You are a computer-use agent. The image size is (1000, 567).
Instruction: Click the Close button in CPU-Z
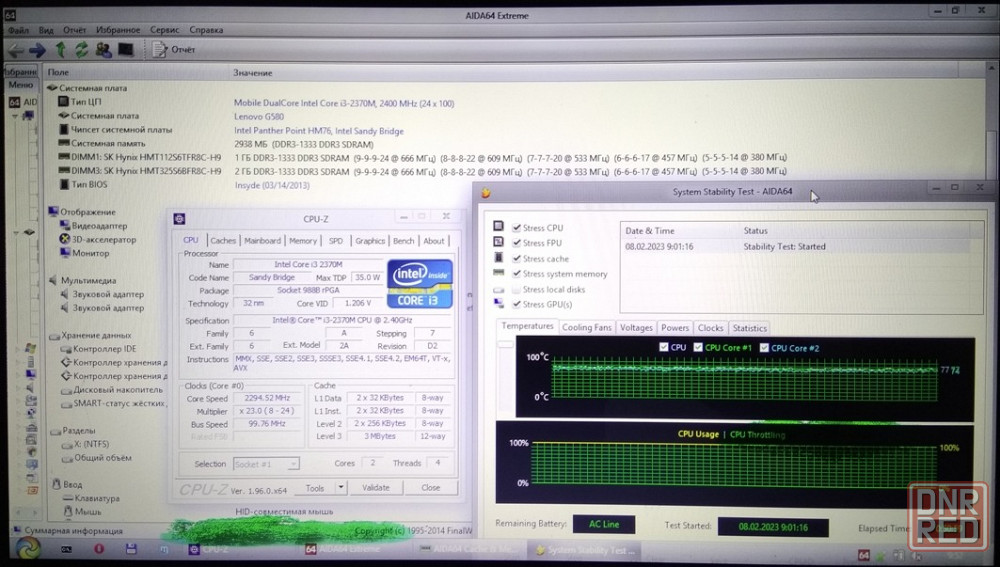(430, 487)
